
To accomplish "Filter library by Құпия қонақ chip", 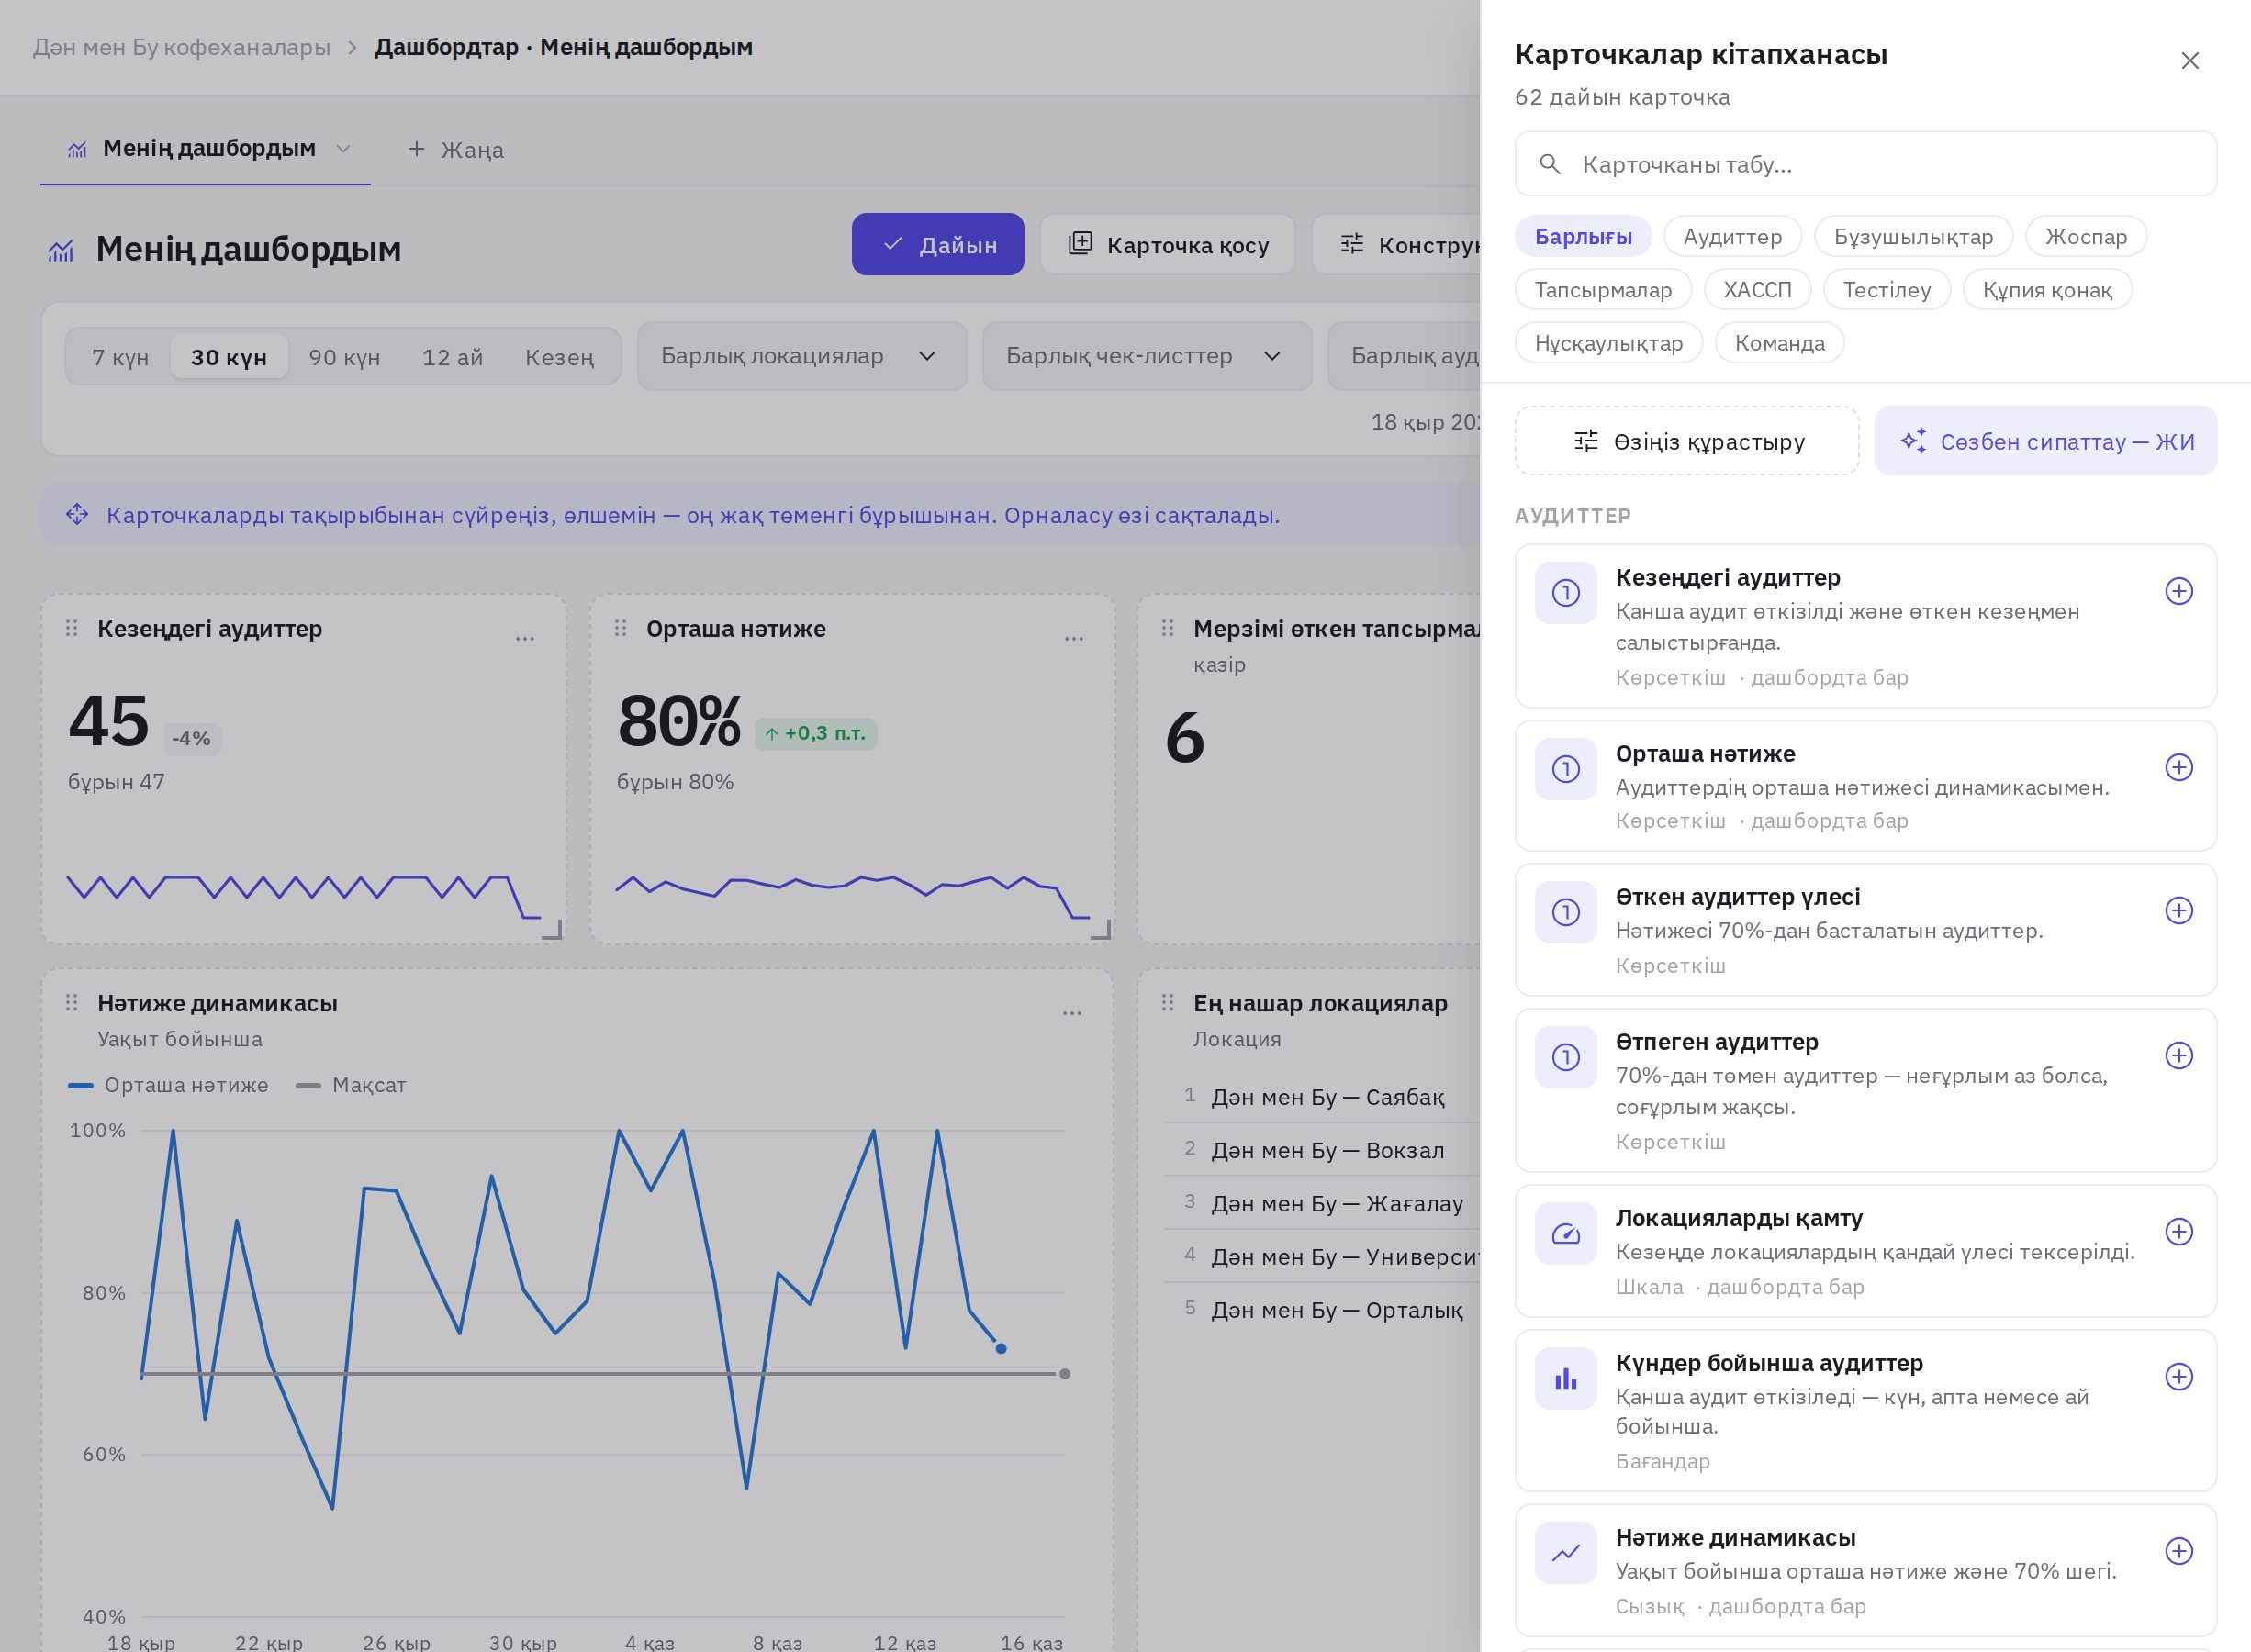I will pyautogui.click(x=2047, y=289).
